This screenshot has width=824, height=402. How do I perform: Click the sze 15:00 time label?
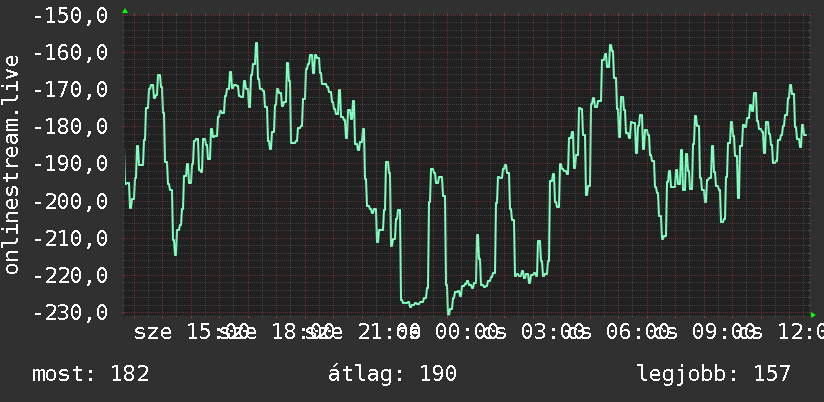click(191, 332)
